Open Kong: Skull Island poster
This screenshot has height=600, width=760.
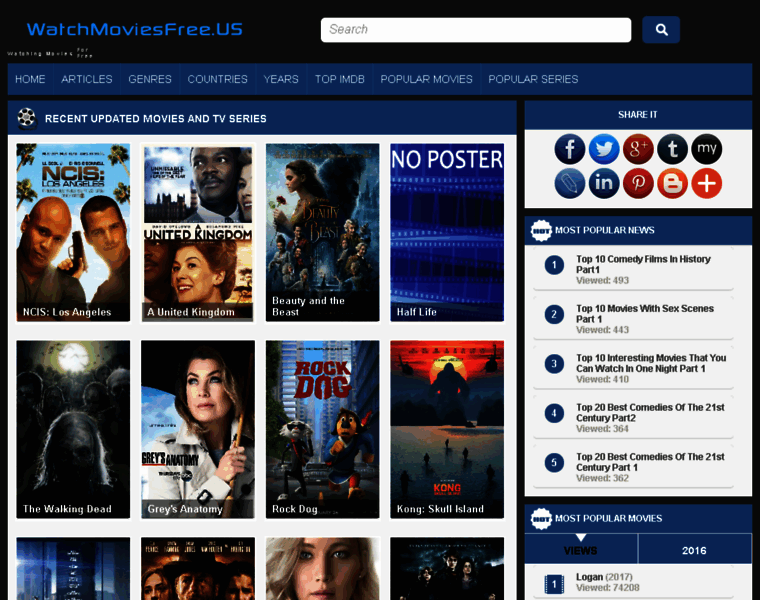(x=447, y=429)
